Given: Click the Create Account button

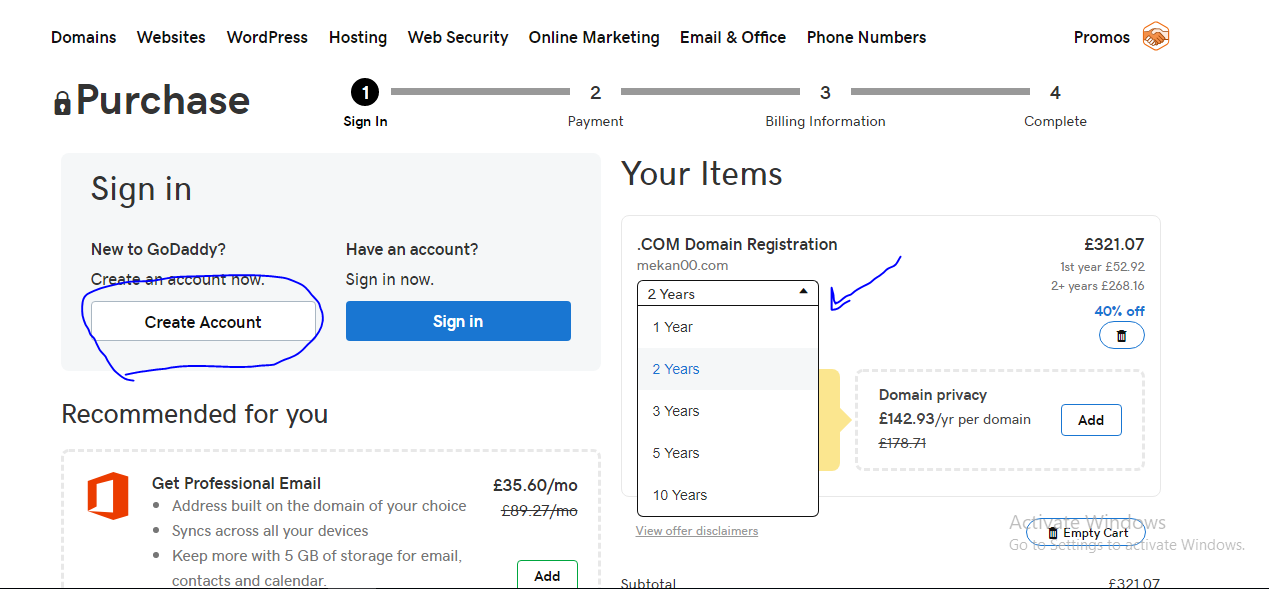Looking at the screenshot, I should tap(203, 321).
